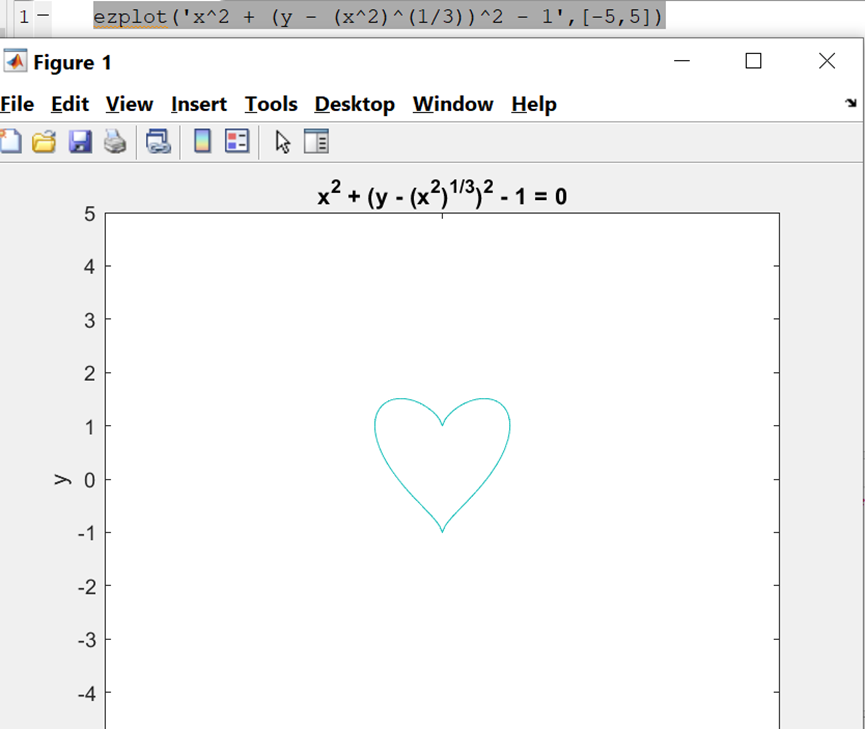
Task: Click the y-axis tick label 1
Action: 89,428
